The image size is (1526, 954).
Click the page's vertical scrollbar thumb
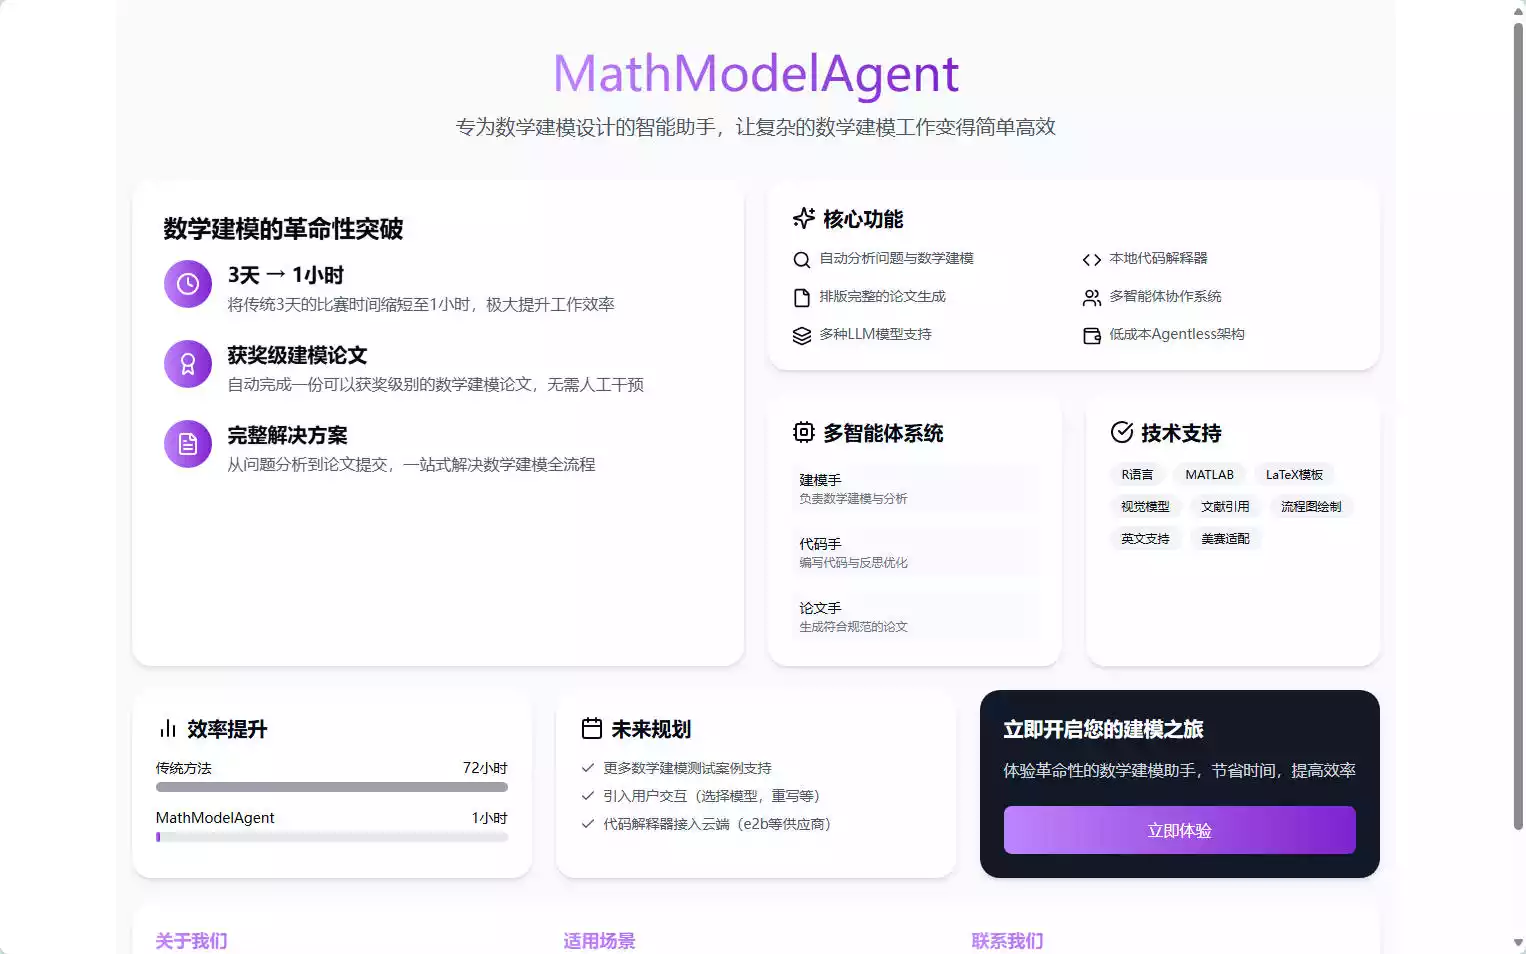(1518, 425)
